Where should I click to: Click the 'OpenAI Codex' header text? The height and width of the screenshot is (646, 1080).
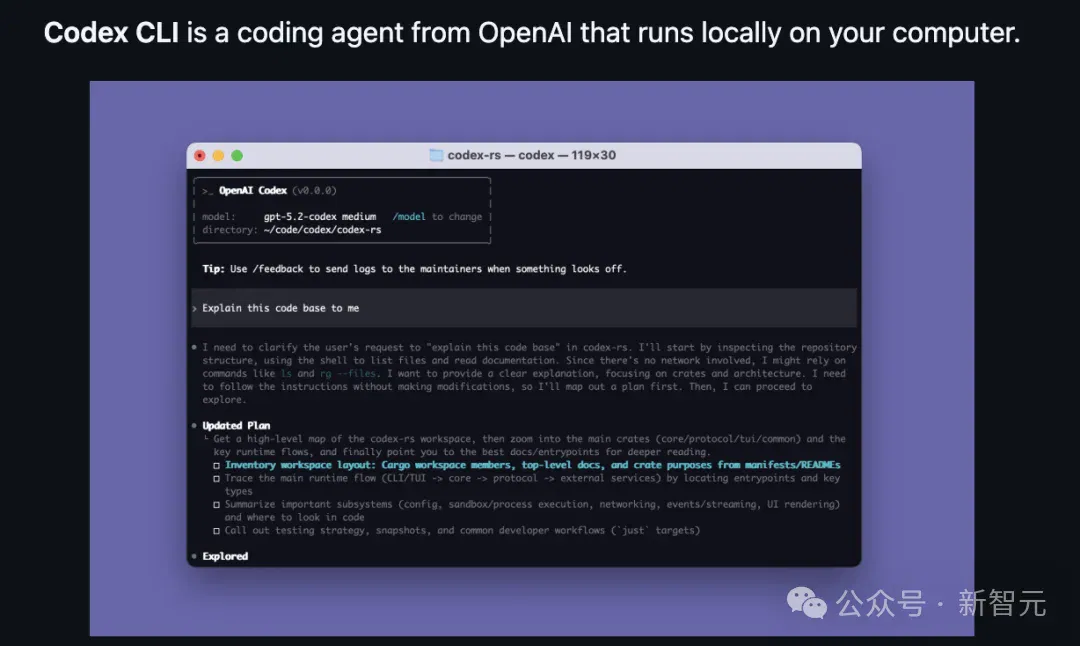pyautogui.click(x=253, y=191)
